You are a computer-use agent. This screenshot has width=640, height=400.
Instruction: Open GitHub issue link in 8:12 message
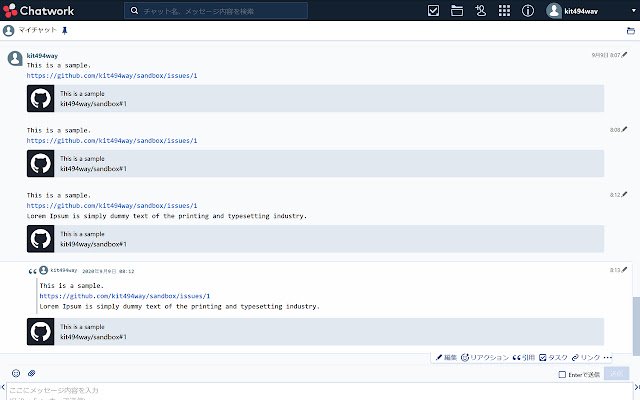[x=112, y=206]
